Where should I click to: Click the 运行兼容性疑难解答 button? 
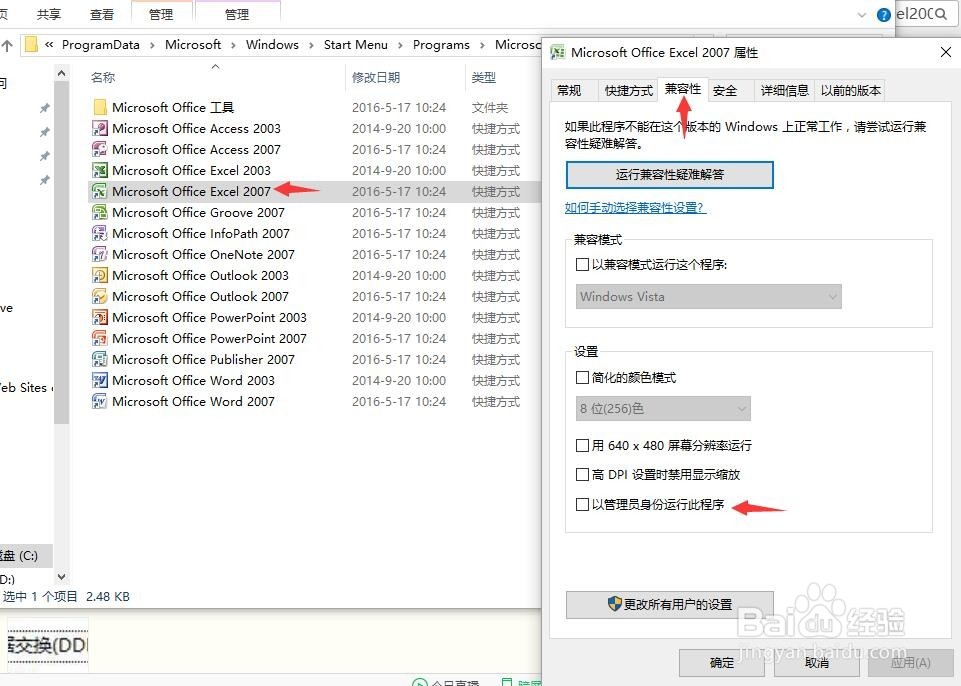(x=669, y=174)
